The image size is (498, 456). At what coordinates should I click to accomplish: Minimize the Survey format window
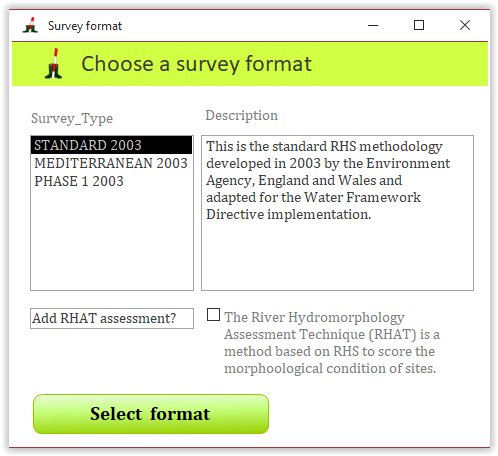(373, 25)
